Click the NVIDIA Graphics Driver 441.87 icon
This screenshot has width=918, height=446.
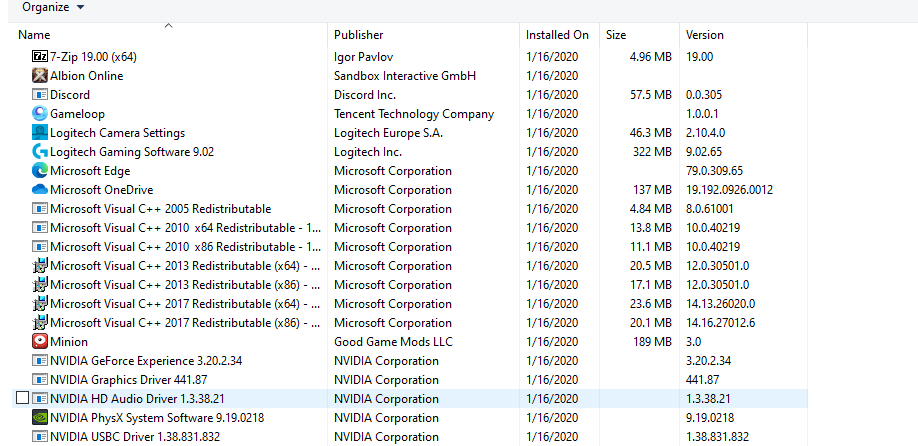(x=39, y=380)
